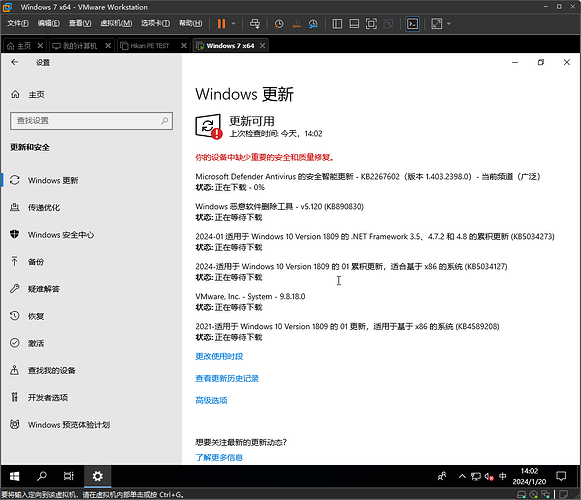This screenshot has width=581, height=500.
Task: Go back with the Settings back arrow
Action: 14,62
